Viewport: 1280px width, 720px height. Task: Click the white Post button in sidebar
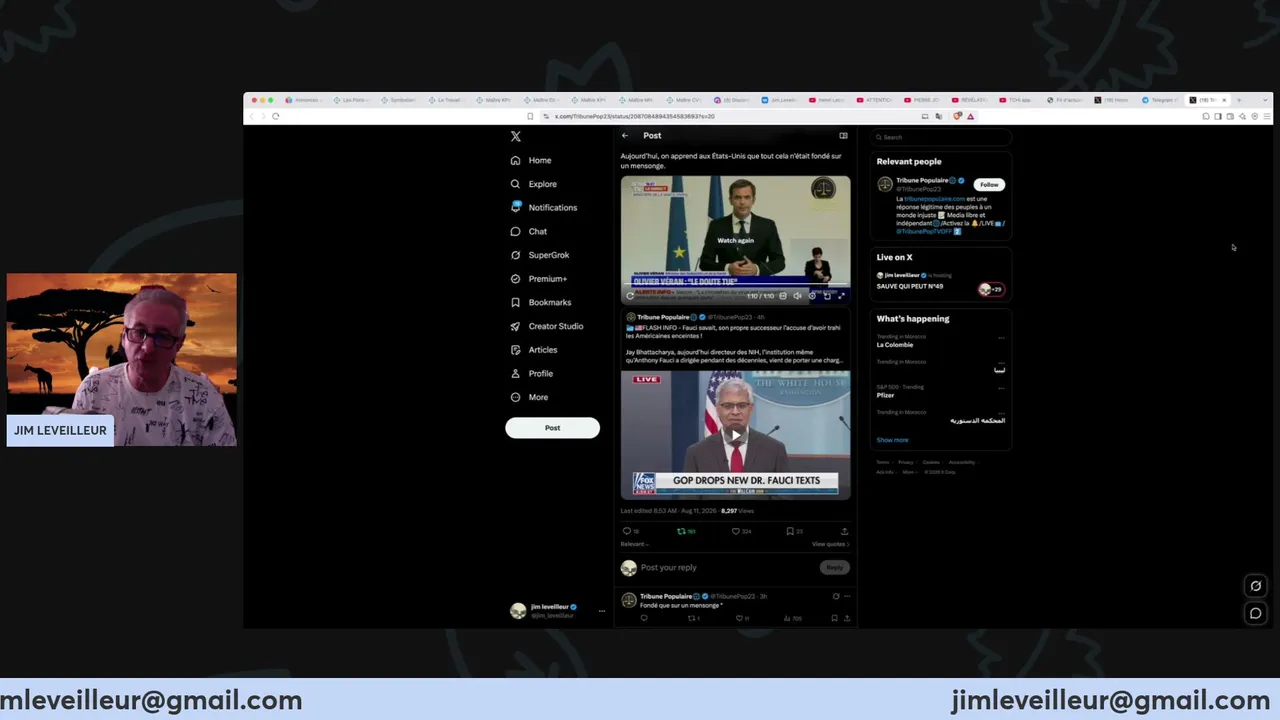click(552, 428)
